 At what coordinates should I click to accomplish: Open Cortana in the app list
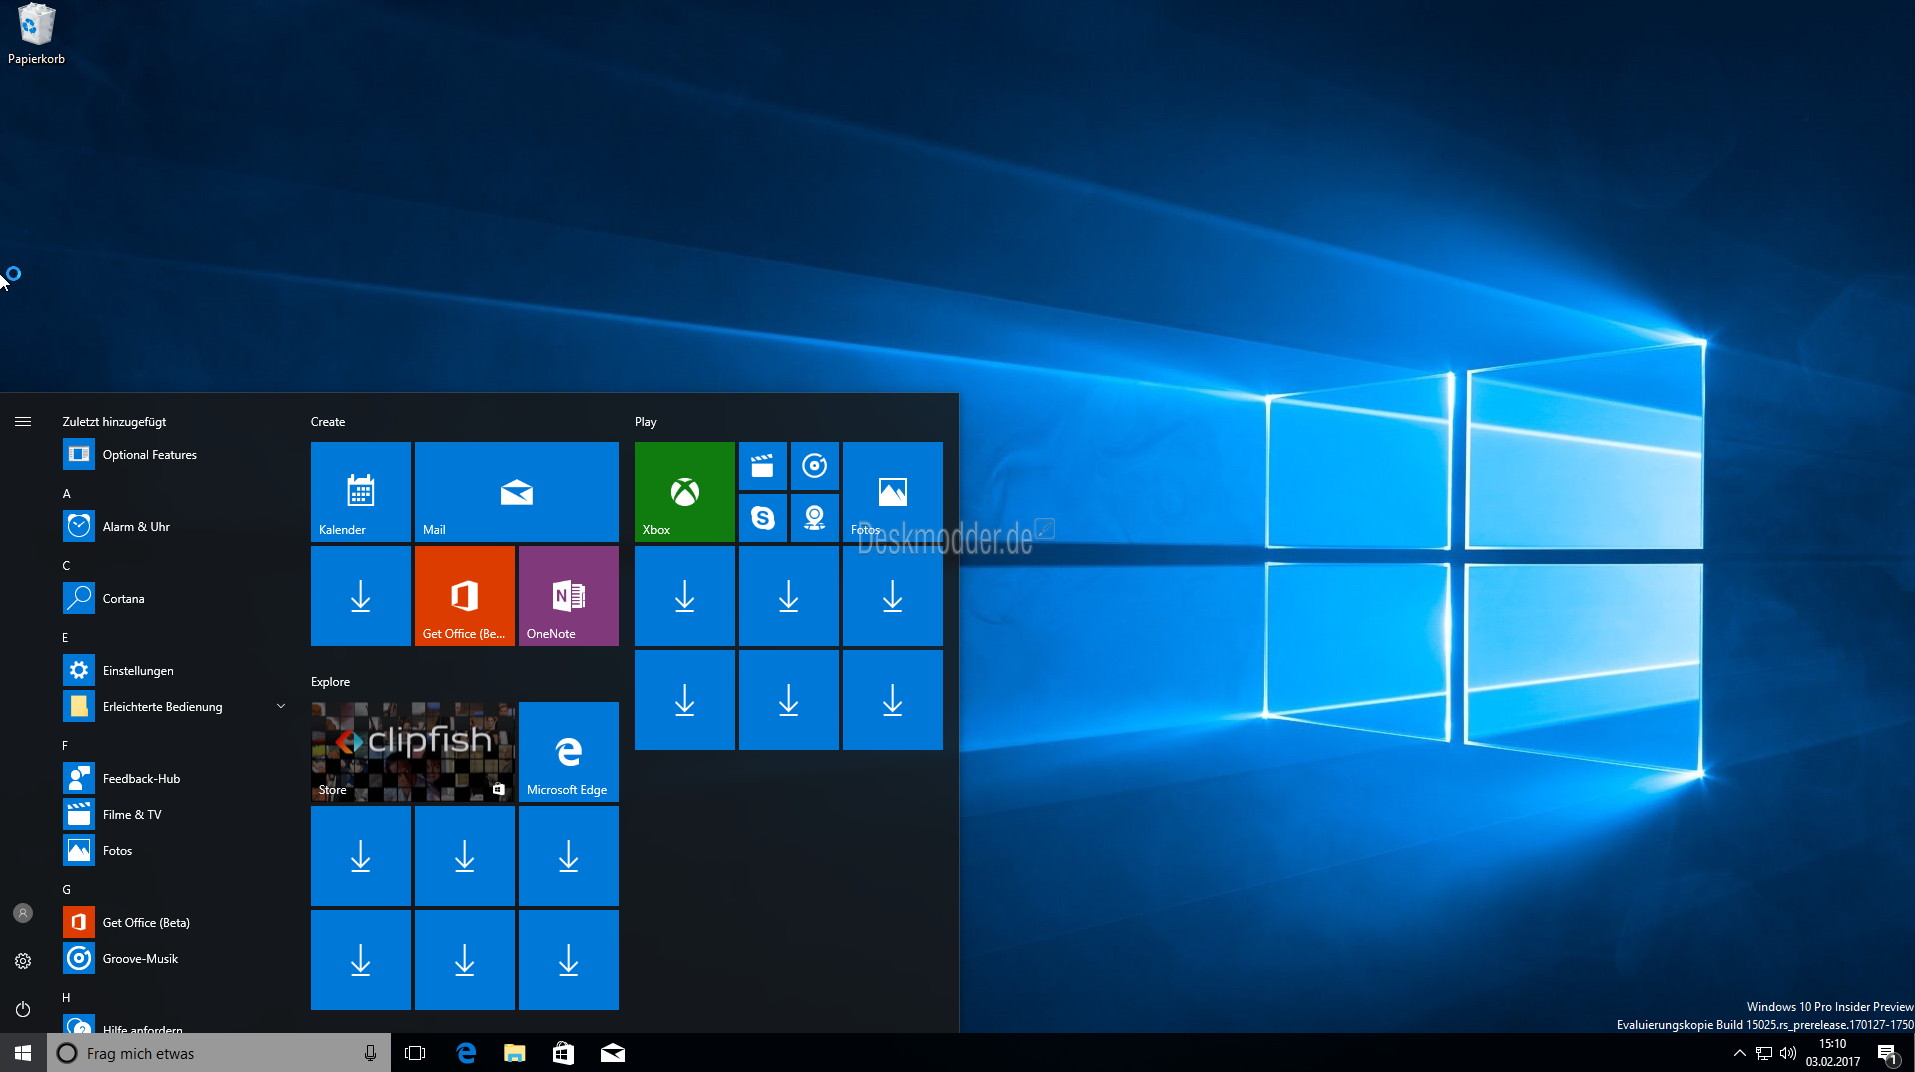pyautogui.click(x=175, y=599)
